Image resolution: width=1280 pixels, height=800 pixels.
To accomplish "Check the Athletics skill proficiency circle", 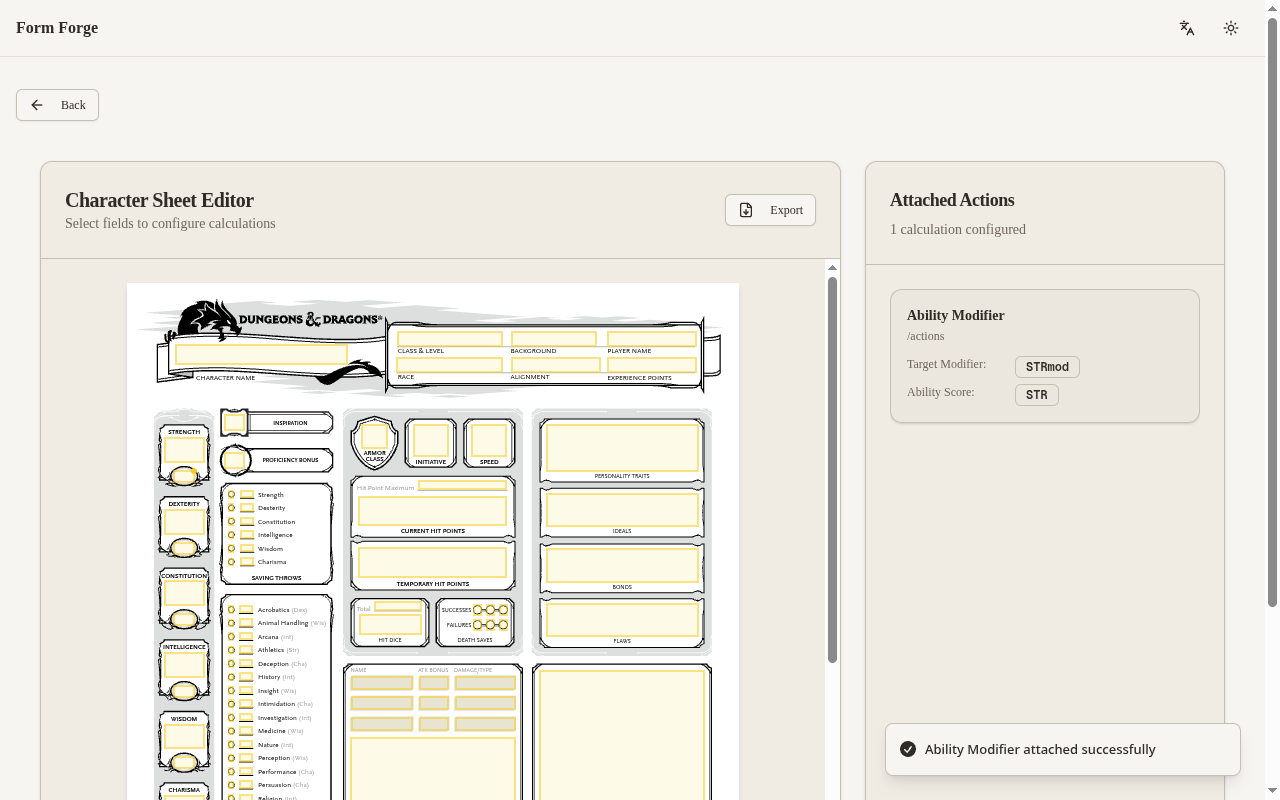I will [x=231, y=650].
